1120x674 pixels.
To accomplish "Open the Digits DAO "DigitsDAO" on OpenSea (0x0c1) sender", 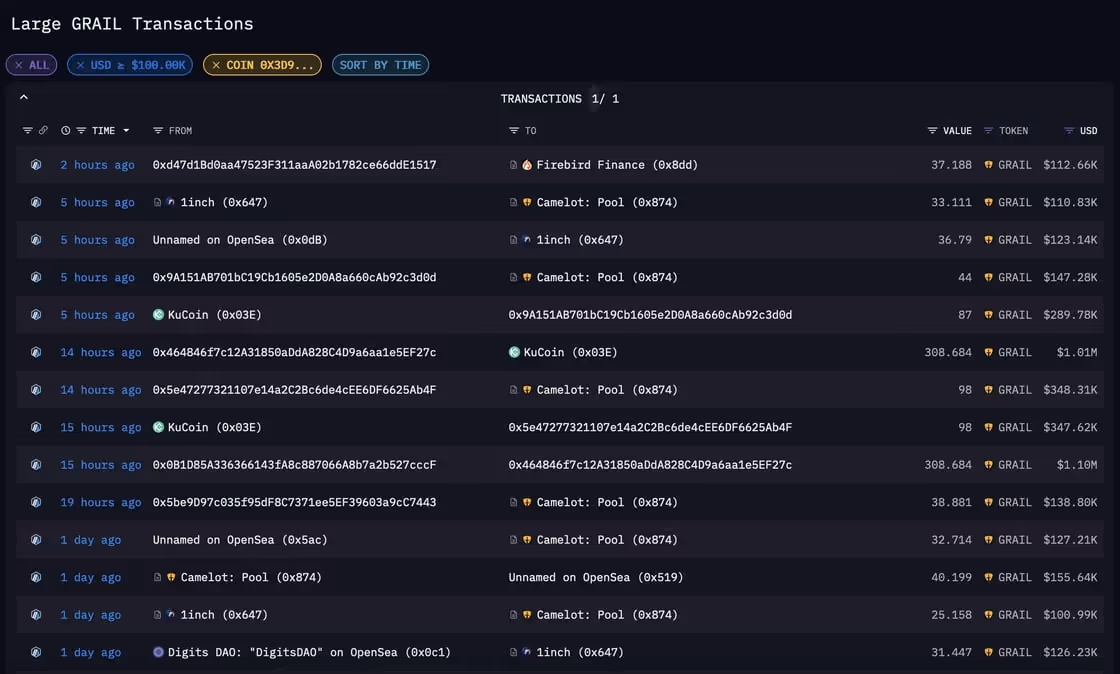I will (x=309, y=652).
